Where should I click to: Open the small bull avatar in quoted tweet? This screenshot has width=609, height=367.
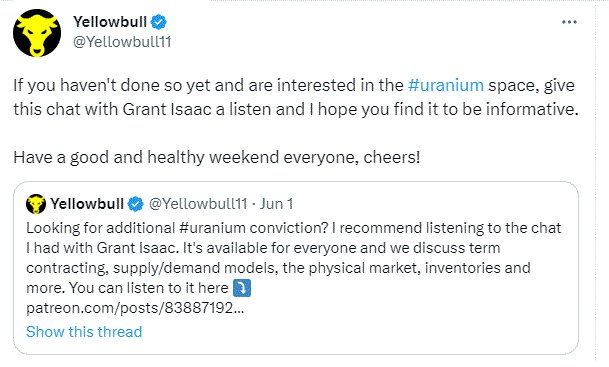[36, 204]
